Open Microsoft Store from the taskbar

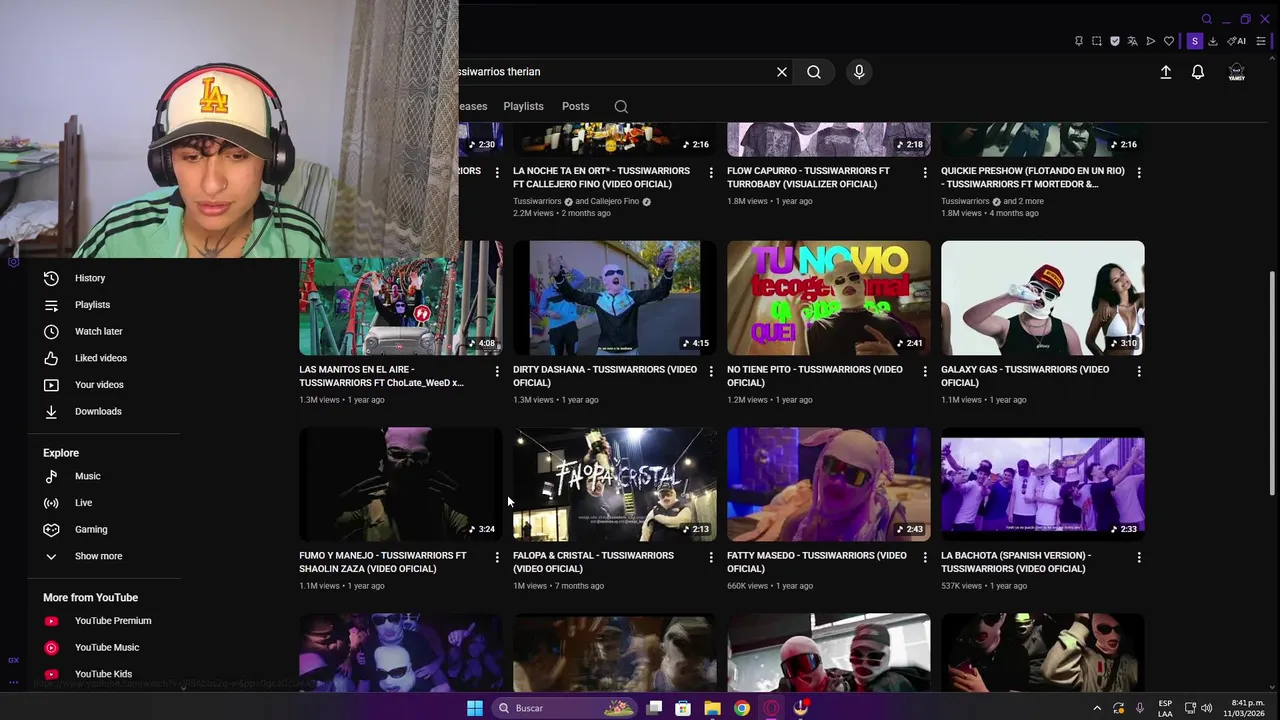[x=683, y=708]
